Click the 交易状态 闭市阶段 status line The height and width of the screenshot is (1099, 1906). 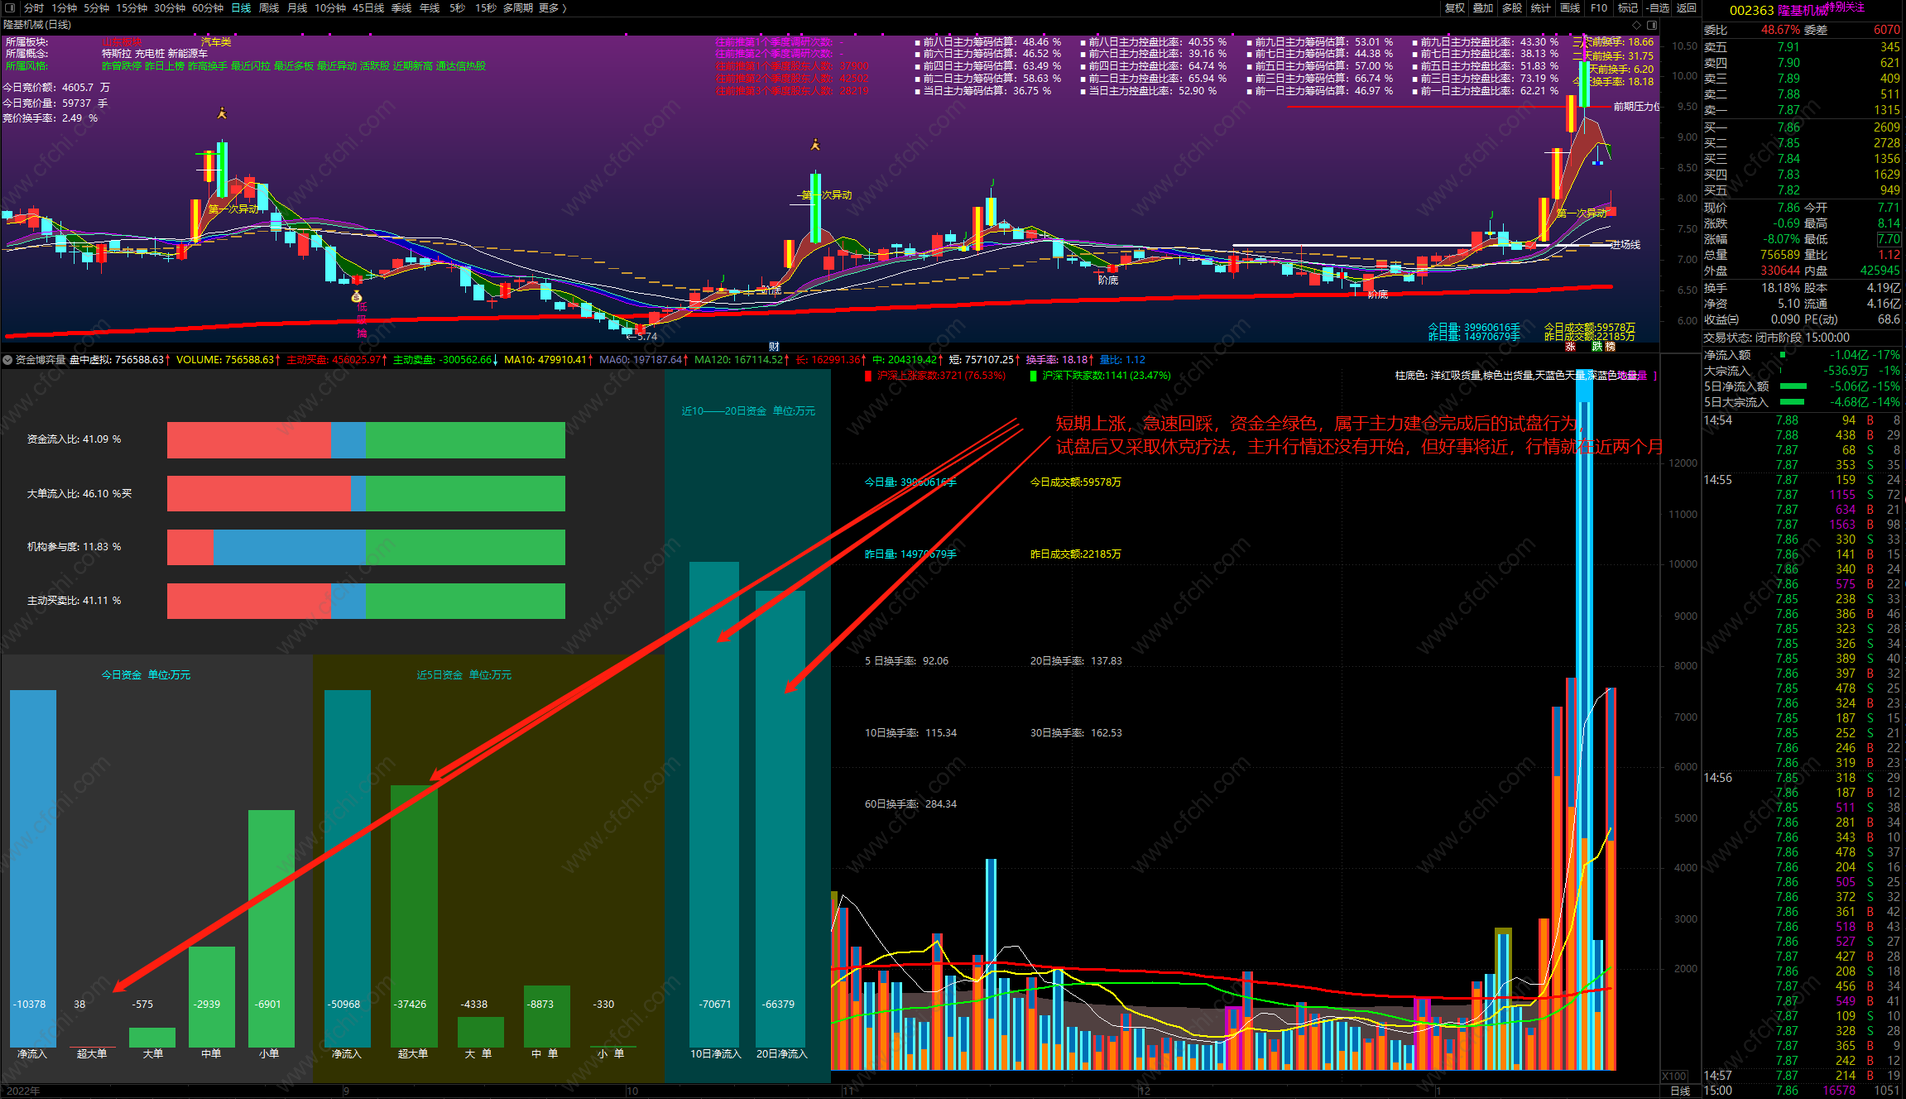[1777, 338]
